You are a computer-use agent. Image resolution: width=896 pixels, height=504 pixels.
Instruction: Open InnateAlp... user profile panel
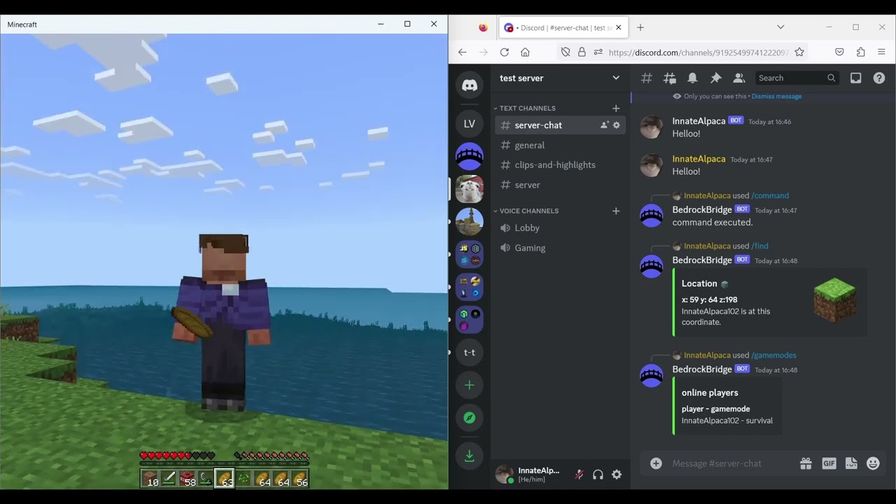point(531,474)
